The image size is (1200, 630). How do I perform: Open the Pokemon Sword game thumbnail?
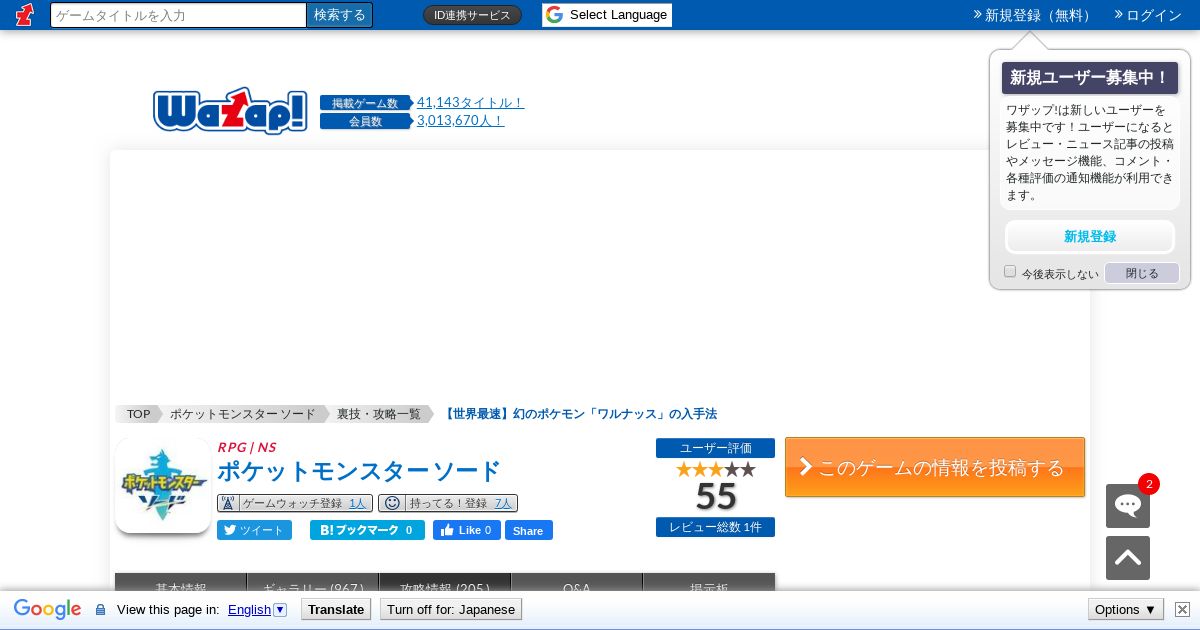point(163,485)
